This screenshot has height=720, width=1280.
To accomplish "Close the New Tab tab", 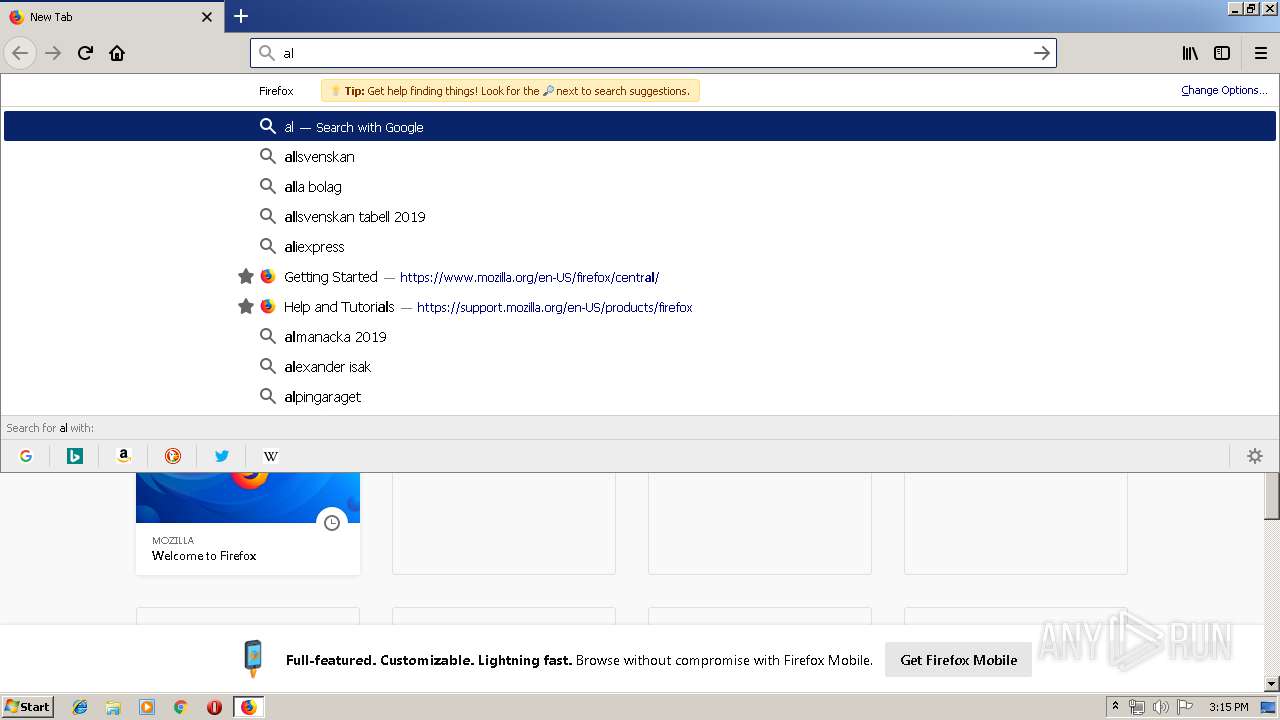I will [207, 17].
